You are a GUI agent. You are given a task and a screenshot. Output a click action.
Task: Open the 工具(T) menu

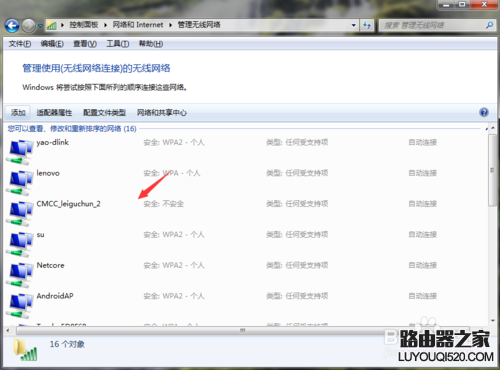118,44
